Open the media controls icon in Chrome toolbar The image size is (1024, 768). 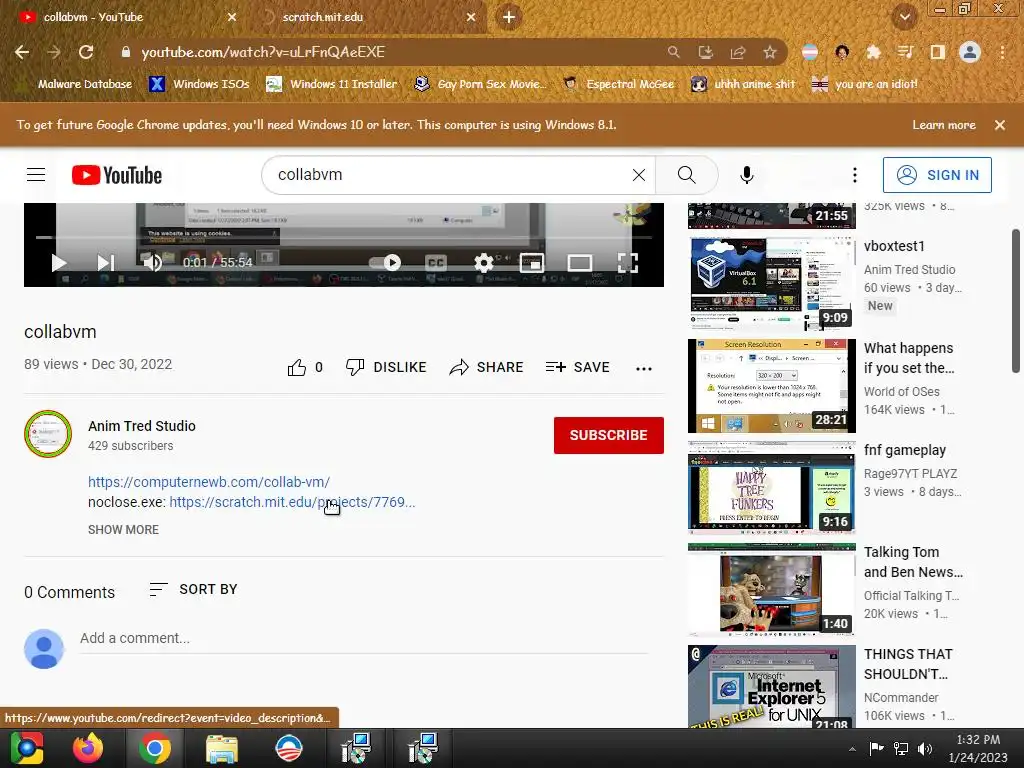tap(906, 52)
